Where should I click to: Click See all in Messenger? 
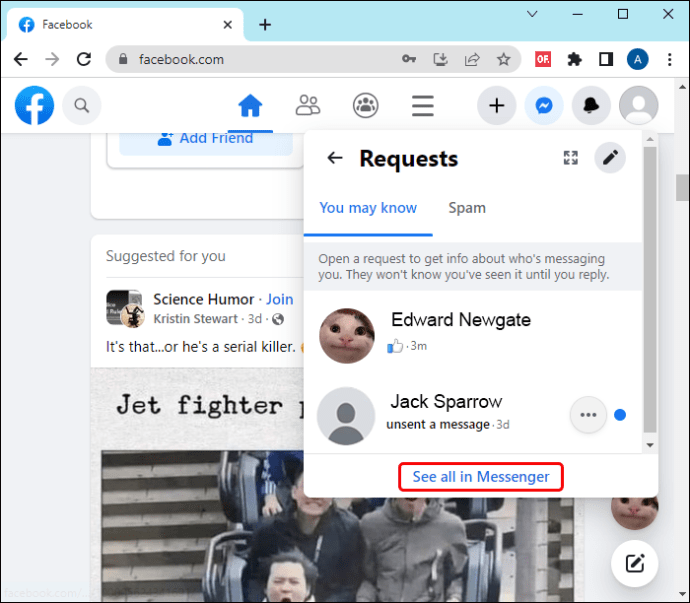(481, 477)
